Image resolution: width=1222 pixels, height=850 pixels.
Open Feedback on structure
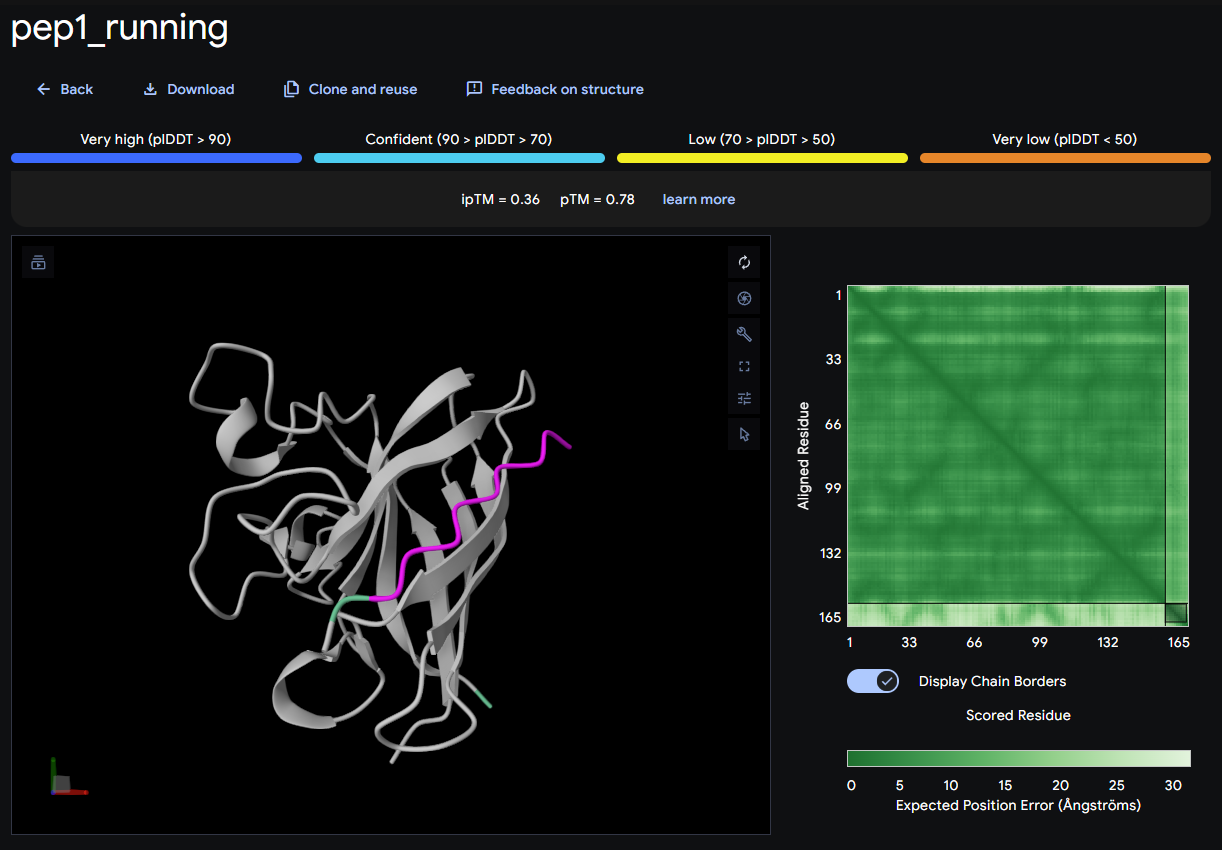pyautogui.click(x=555, y=89)
